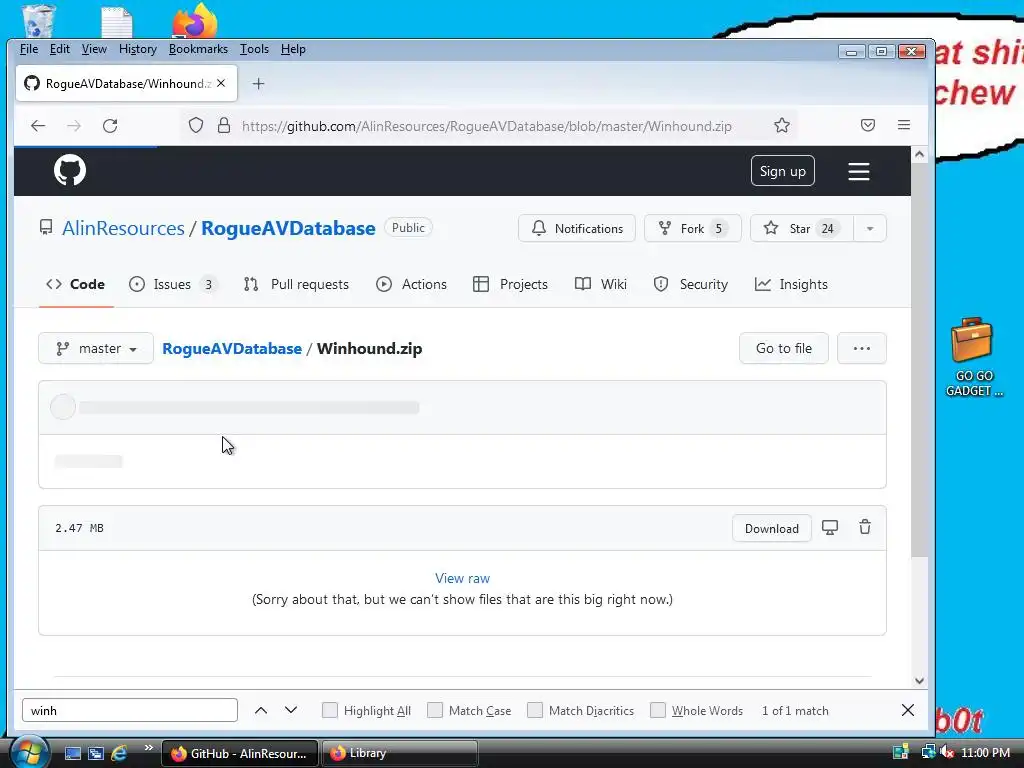The image size is (1024, 768).
Task: Enable Match Case checkbox
Action: pos(435,710)
